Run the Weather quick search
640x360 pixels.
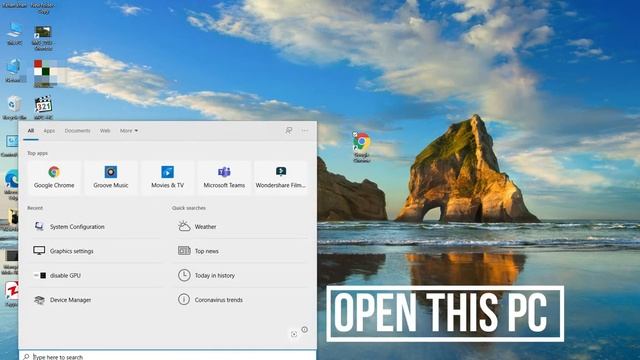click(x=241, y=227)
